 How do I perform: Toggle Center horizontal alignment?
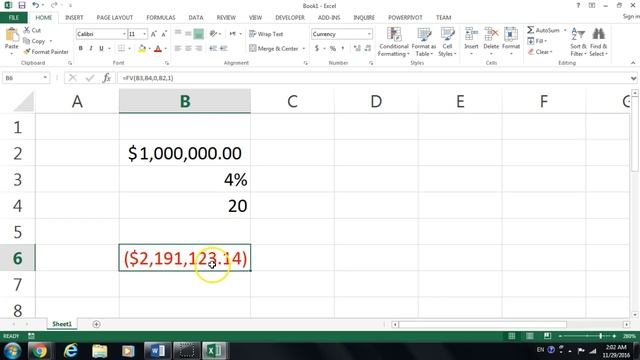(x=188, y=48)
